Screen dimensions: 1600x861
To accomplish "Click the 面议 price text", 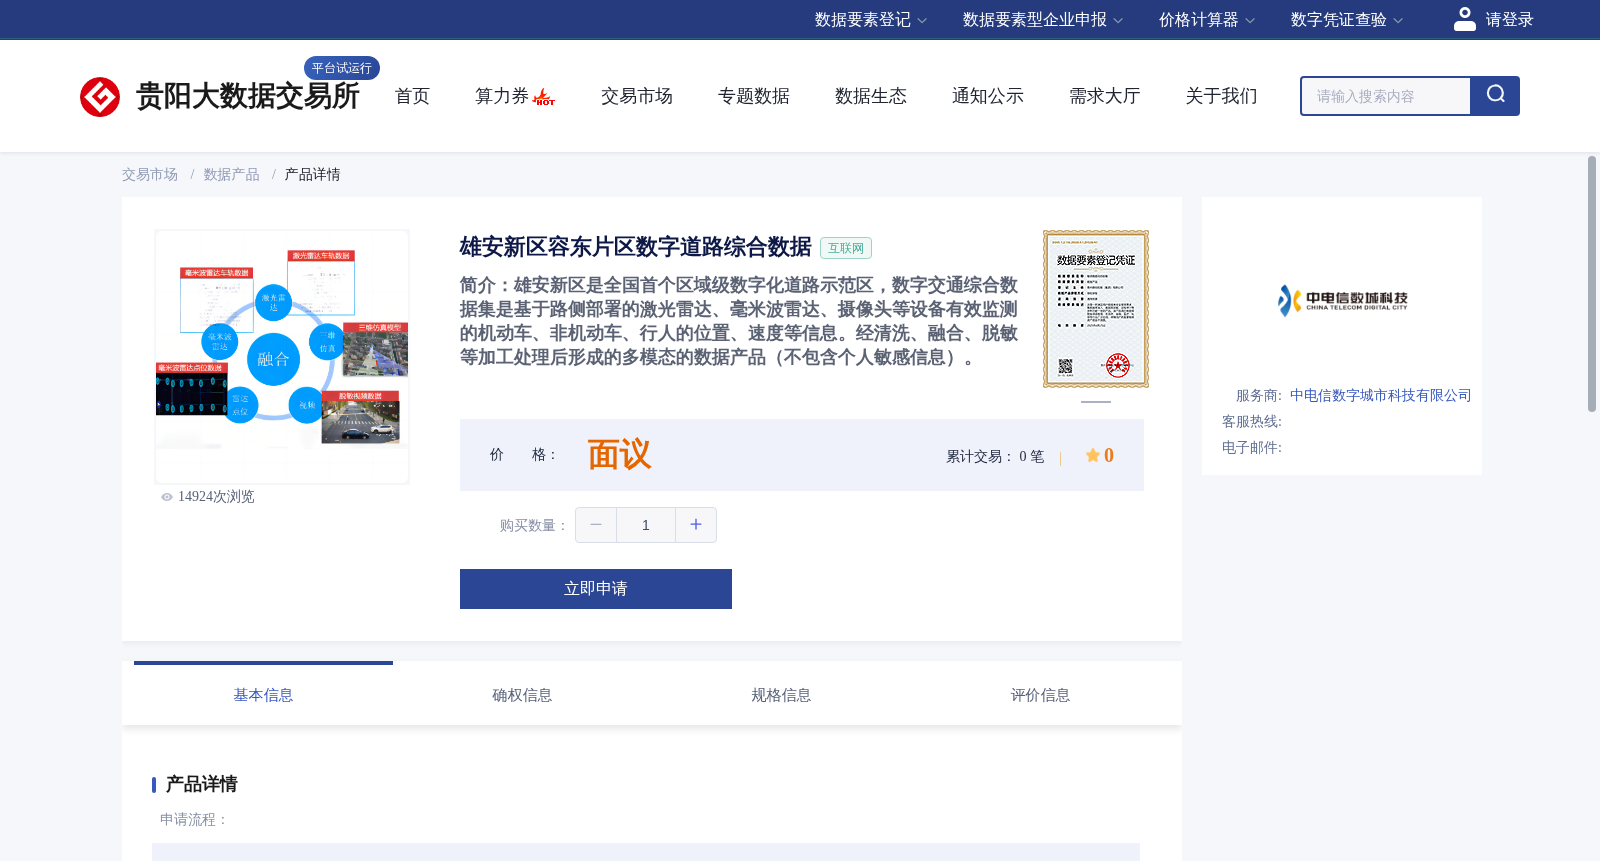I will click(x=619, y=455).
